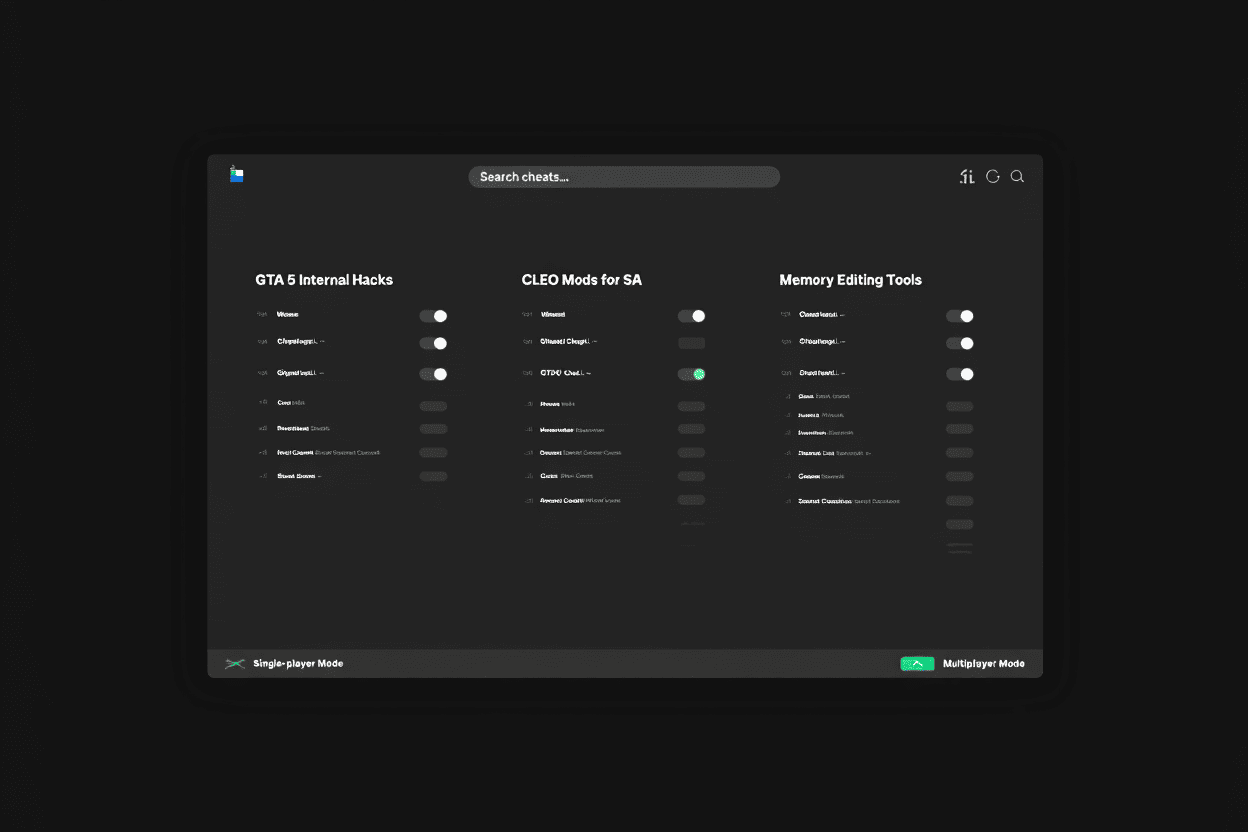
Task: Click the app logo in the top-left corner
Action: 236,174
